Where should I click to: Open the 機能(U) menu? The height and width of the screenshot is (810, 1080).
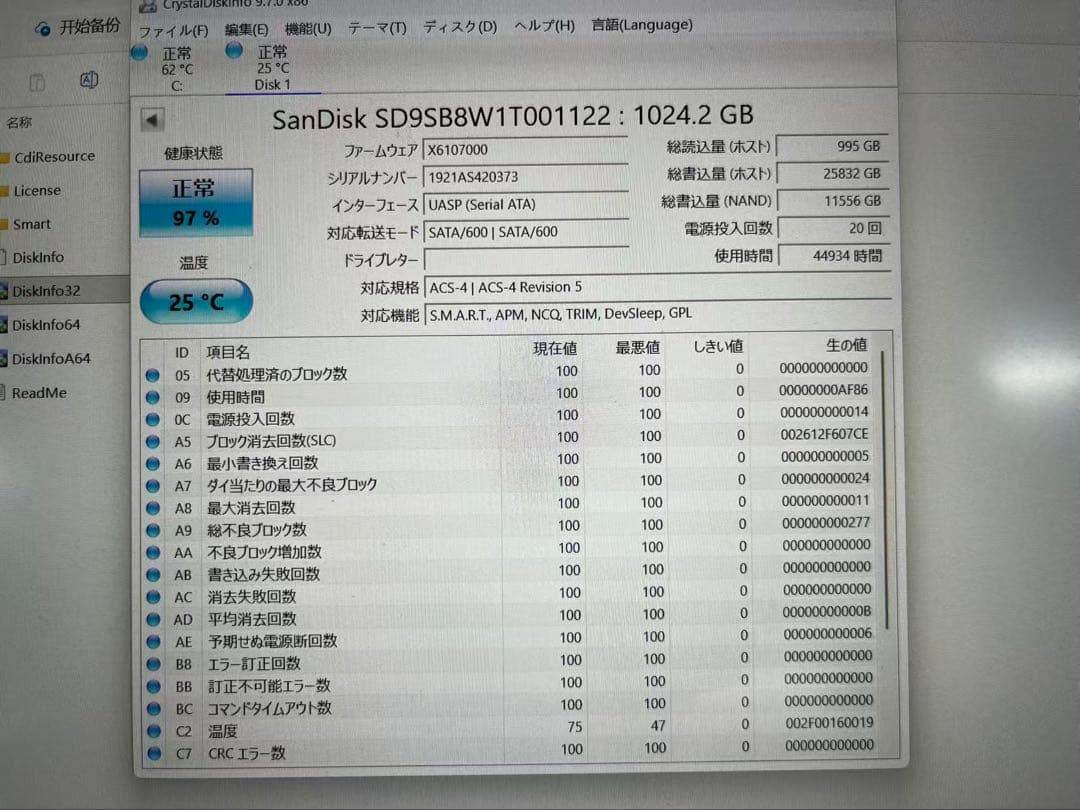tap(308, 29)
